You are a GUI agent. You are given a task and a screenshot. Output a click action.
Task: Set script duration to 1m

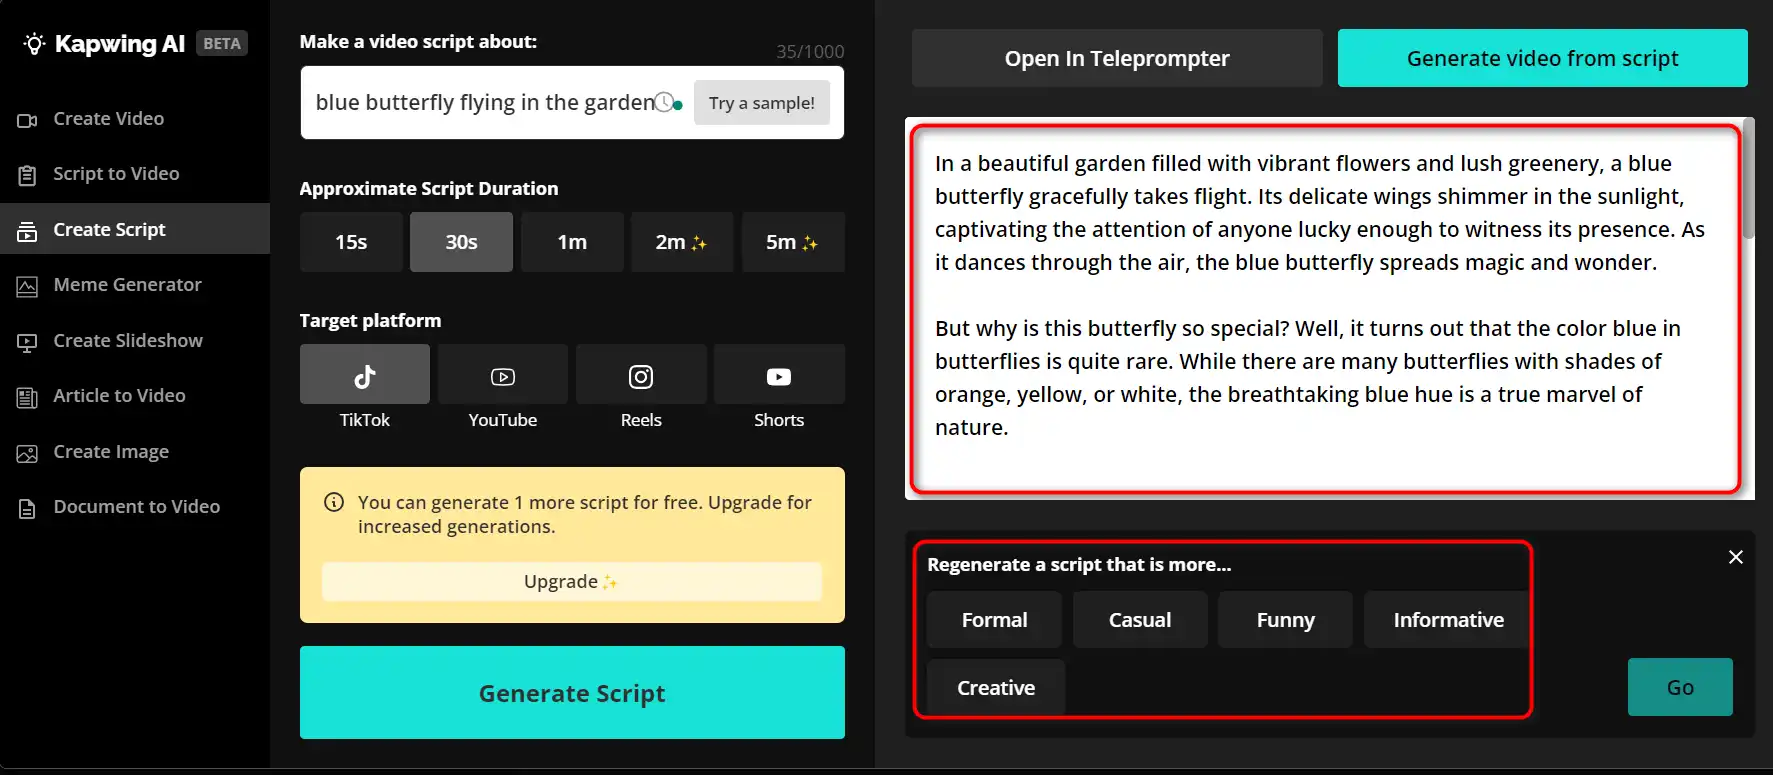tap(572, 242)
